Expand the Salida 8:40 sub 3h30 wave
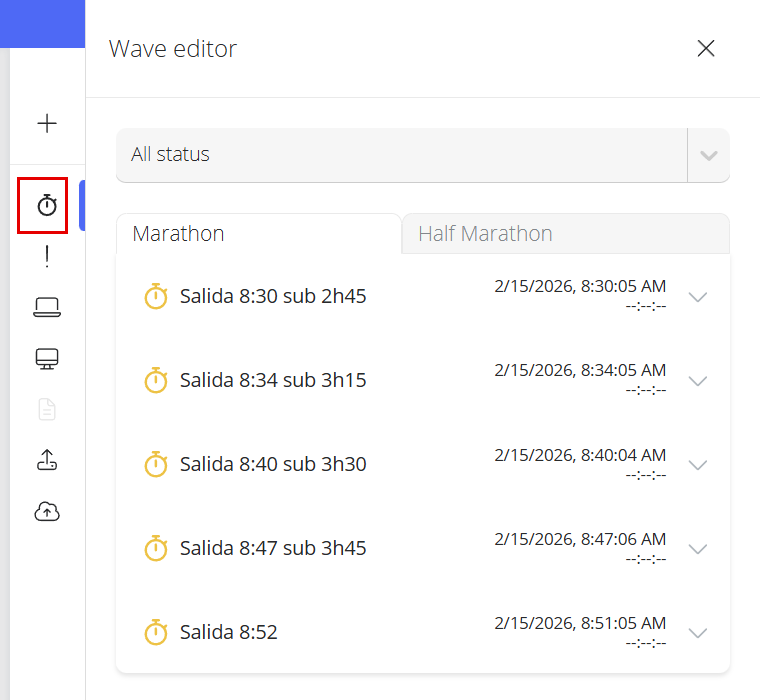The width and height of the screenshot is (760, 700). 698,465
